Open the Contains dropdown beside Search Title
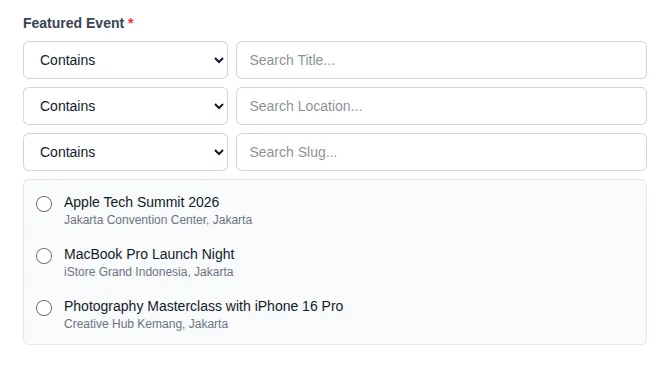The height and width of the screenshot is (377, 670). 125,60
